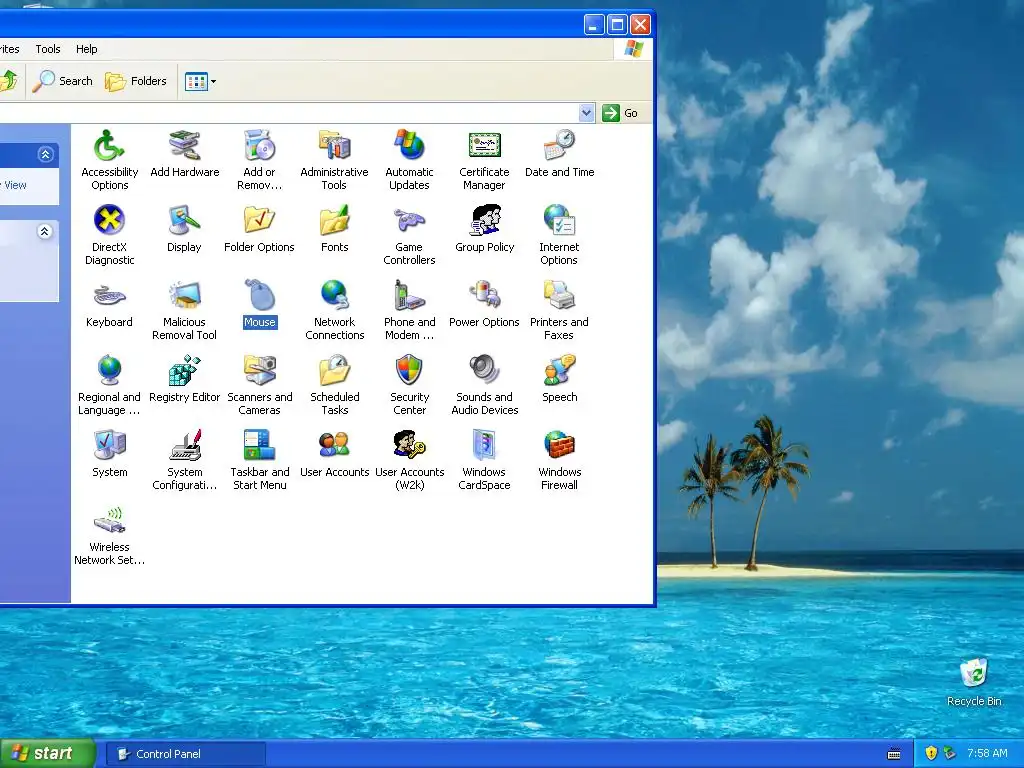The height and width of the screenshot is (768, 1024).
Task: Maximize the Control Panel window
Action: (616, 25)
